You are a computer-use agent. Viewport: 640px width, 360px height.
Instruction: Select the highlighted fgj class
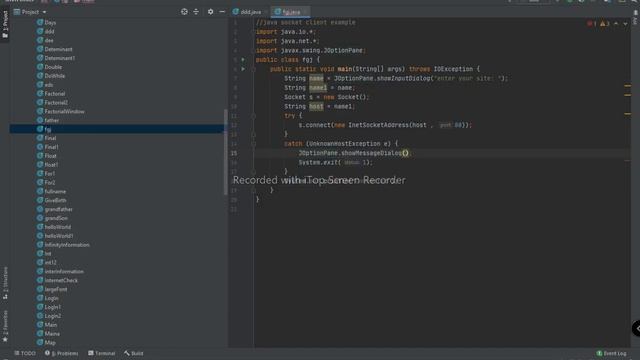pos(117,129)
